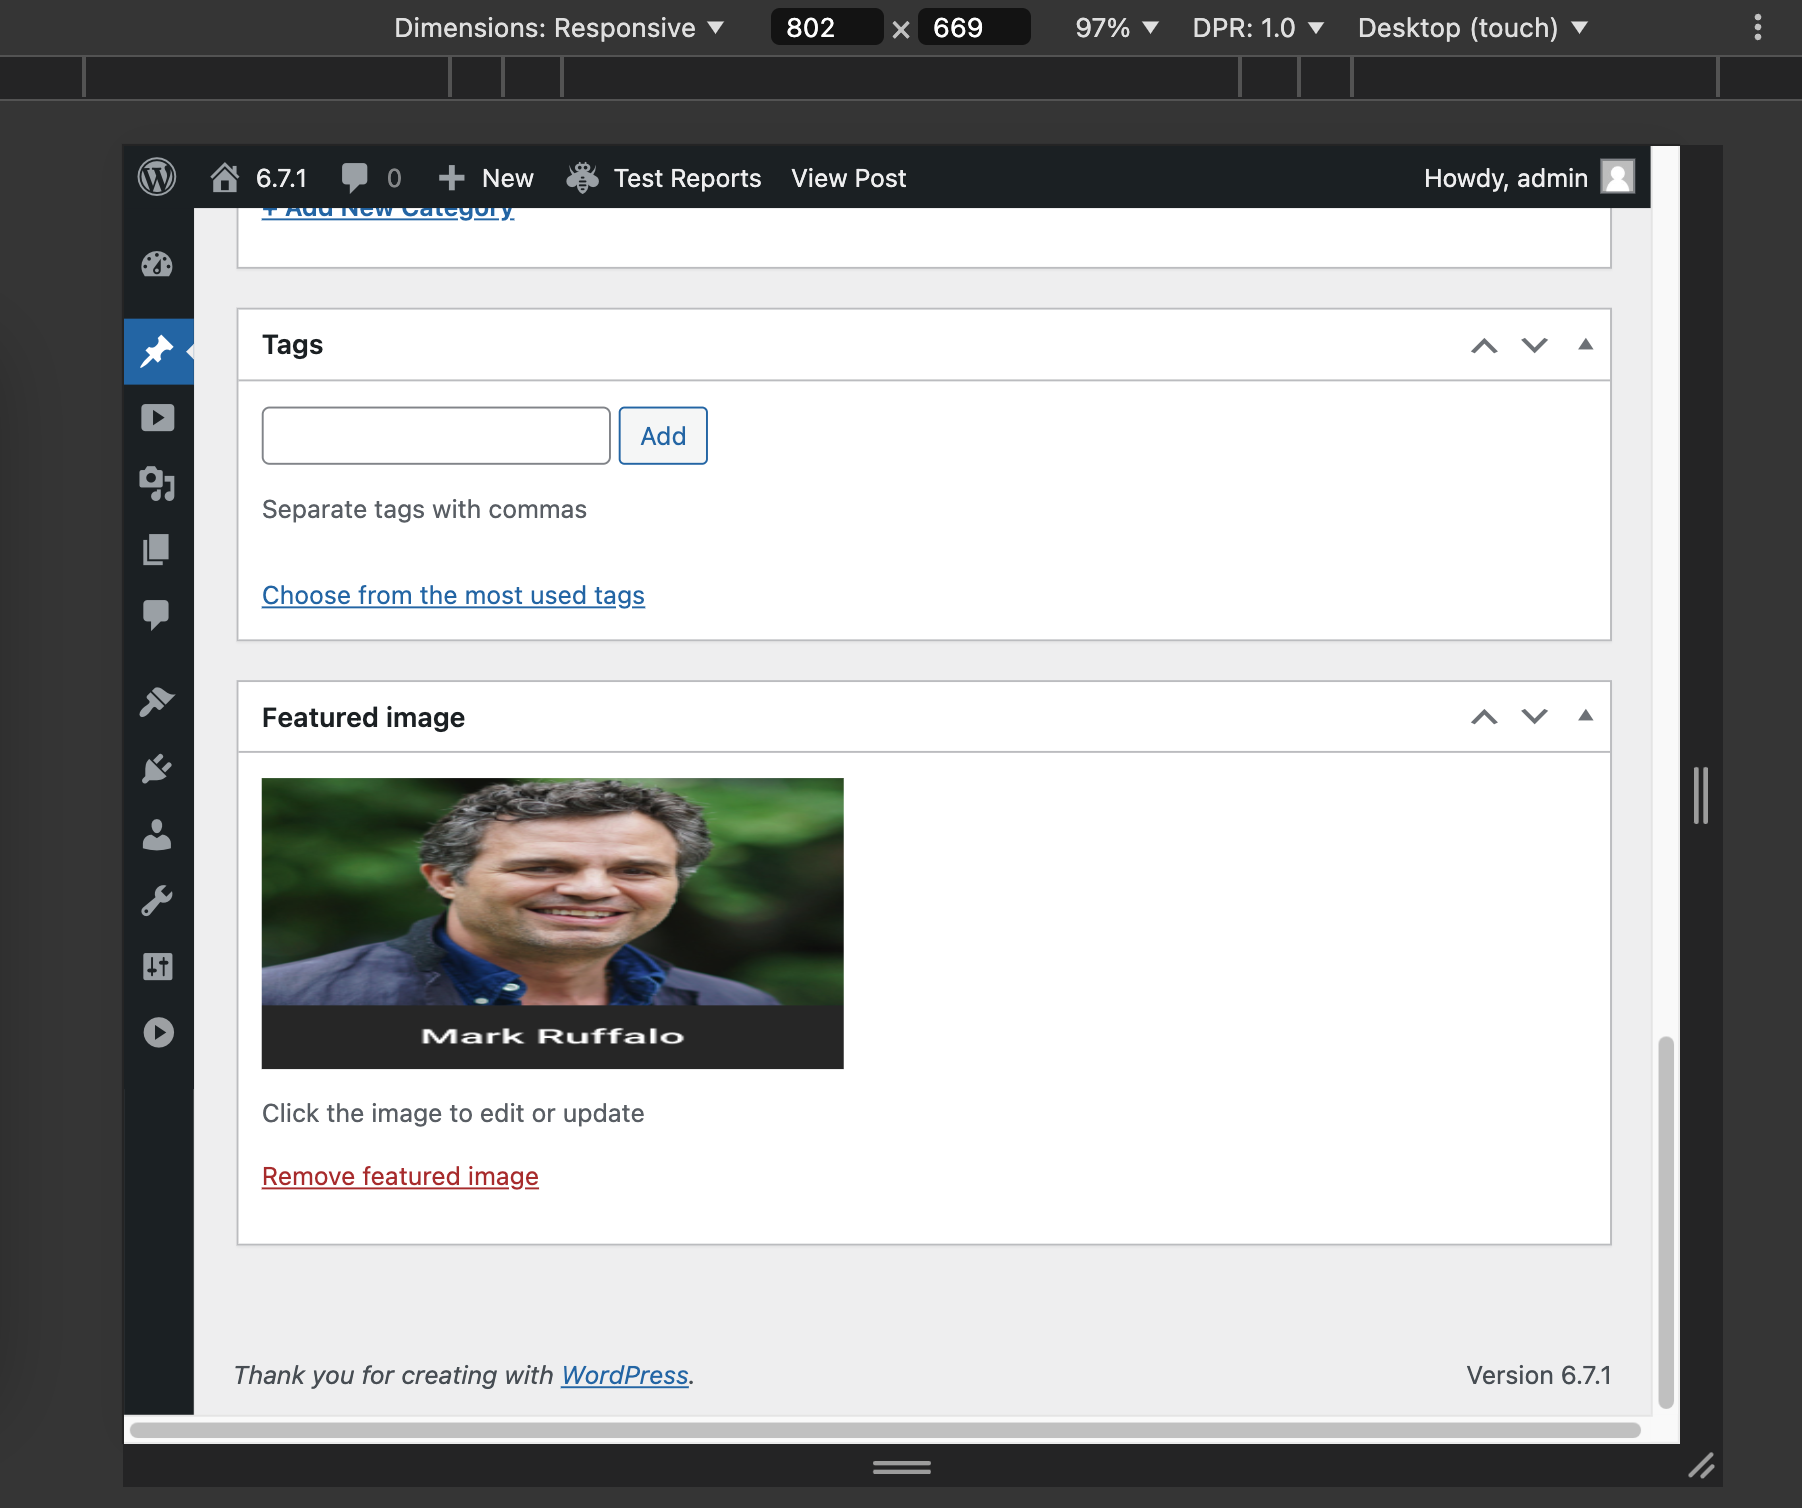Open the Media sidebar icon
This screenshot has width=1802, height=1508.
pos(157,418)
